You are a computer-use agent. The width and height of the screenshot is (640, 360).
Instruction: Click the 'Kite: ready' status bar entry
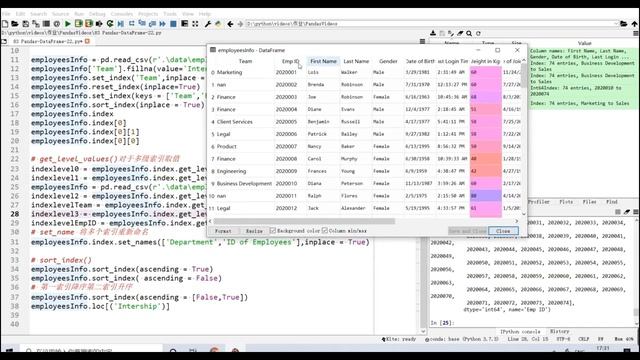[399, 339]
